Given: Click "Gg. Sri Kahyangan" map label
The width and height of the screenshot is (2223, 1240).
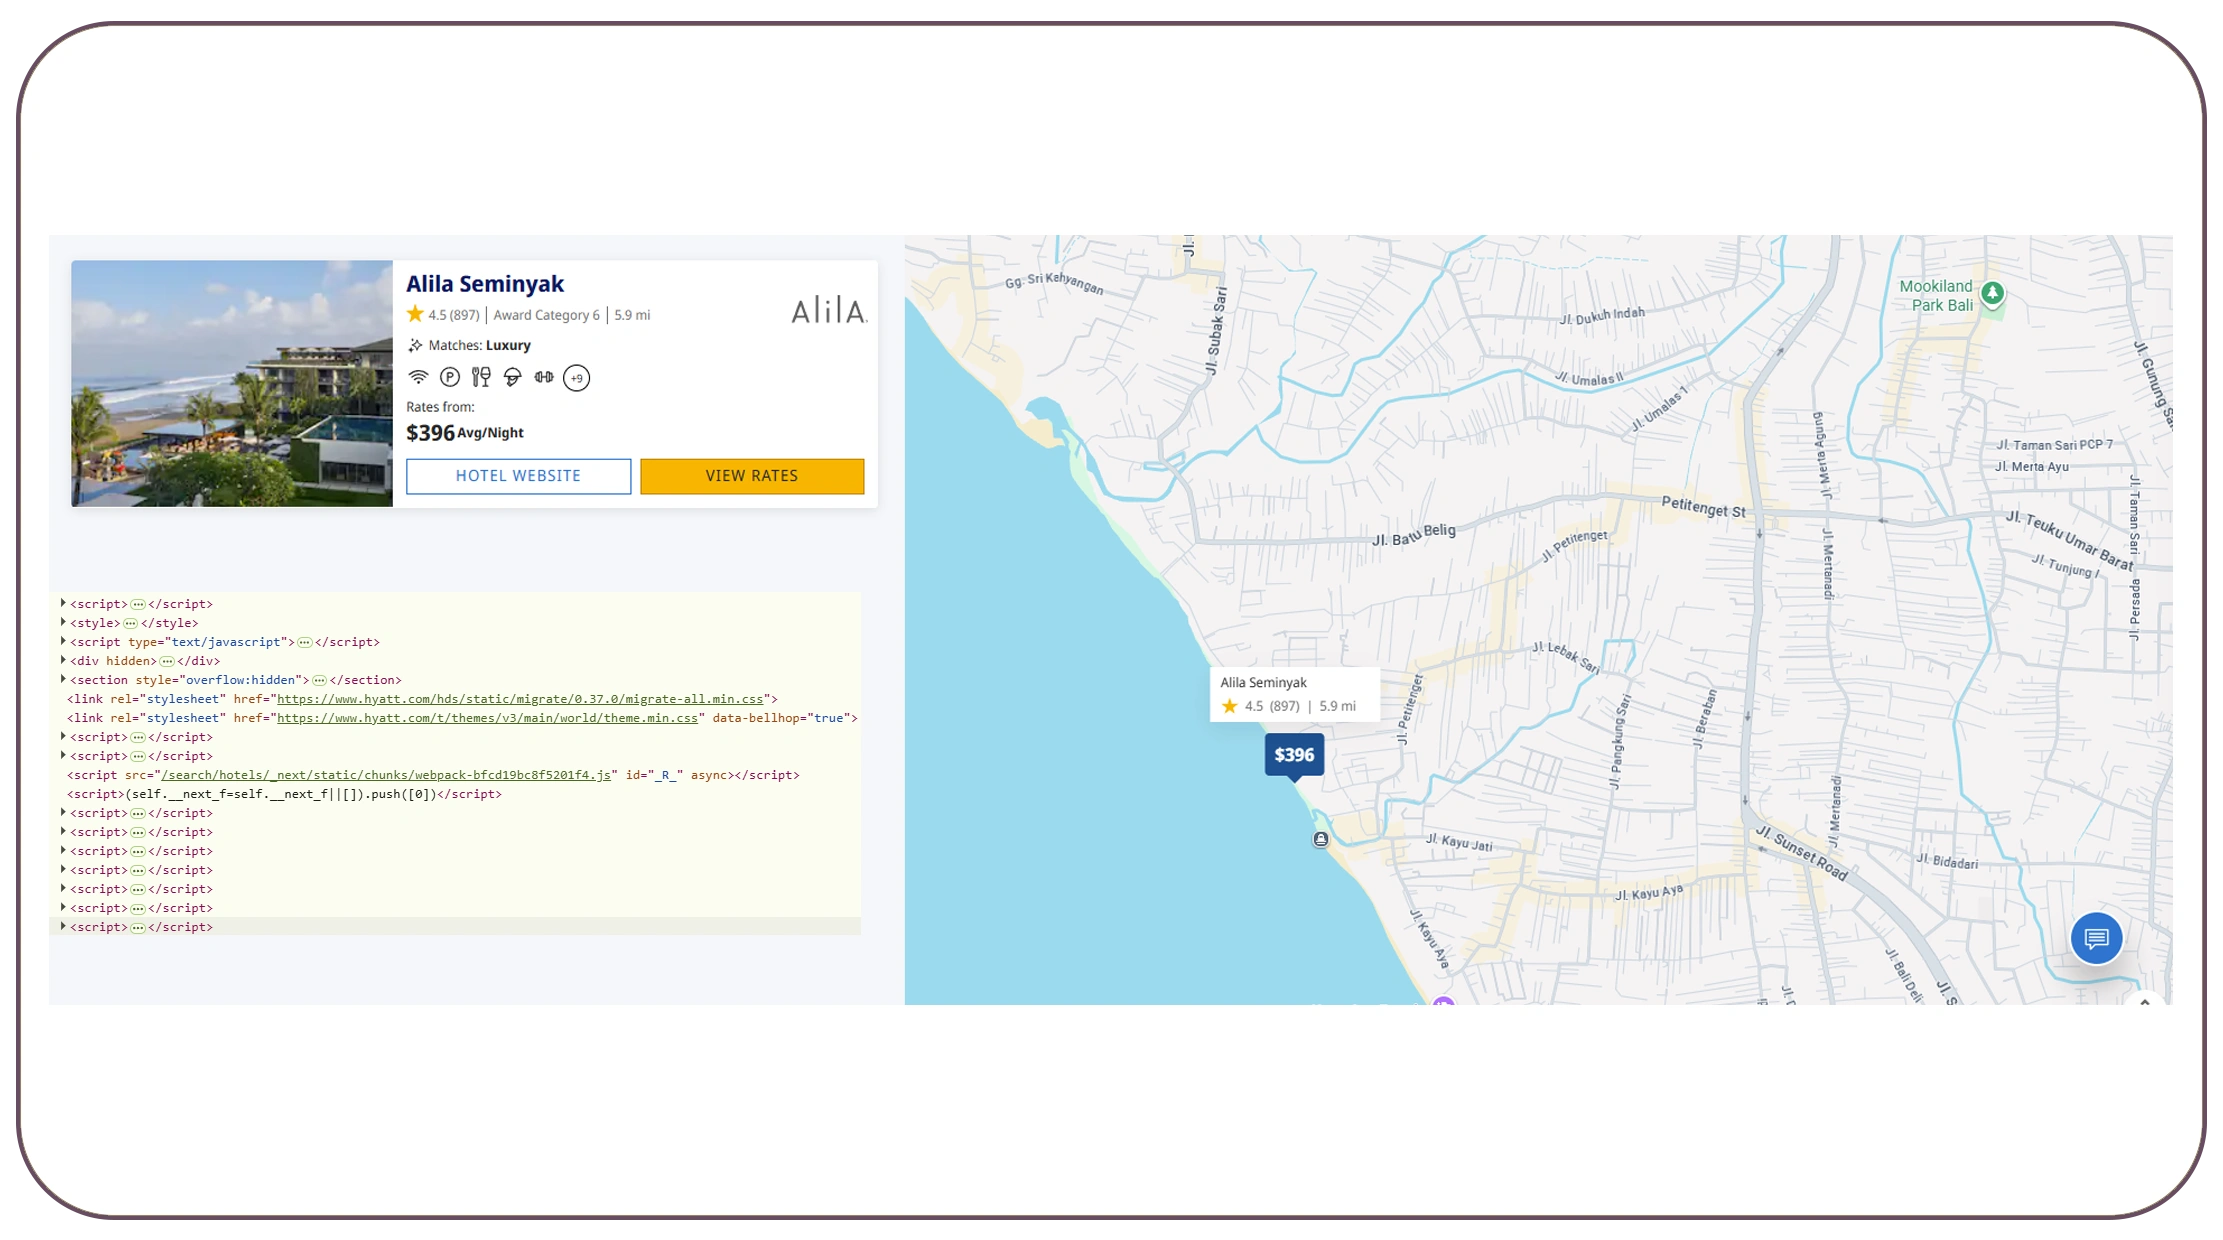Looking at the screenshot, I should click(1054, 283).
